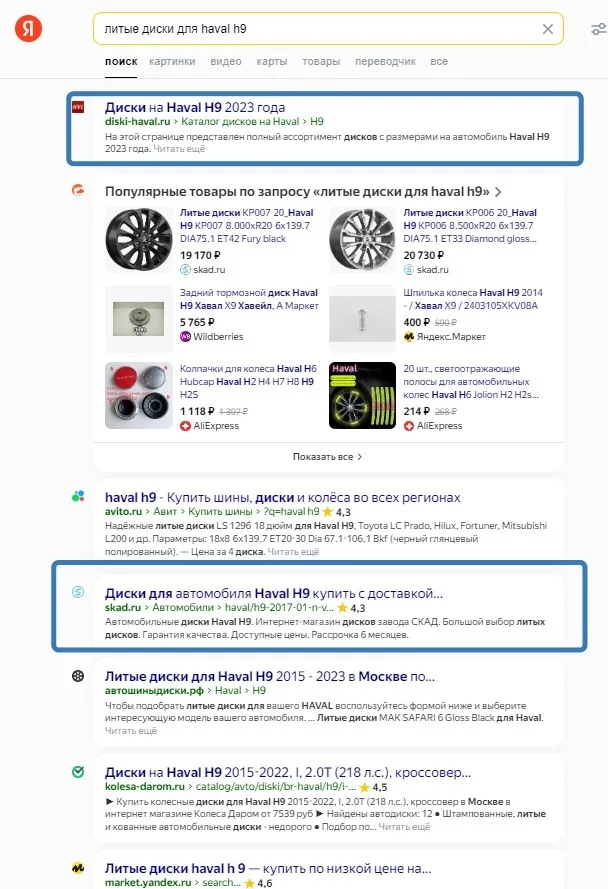
Task: Open search settings filter icon
Action: click(598, 29)
